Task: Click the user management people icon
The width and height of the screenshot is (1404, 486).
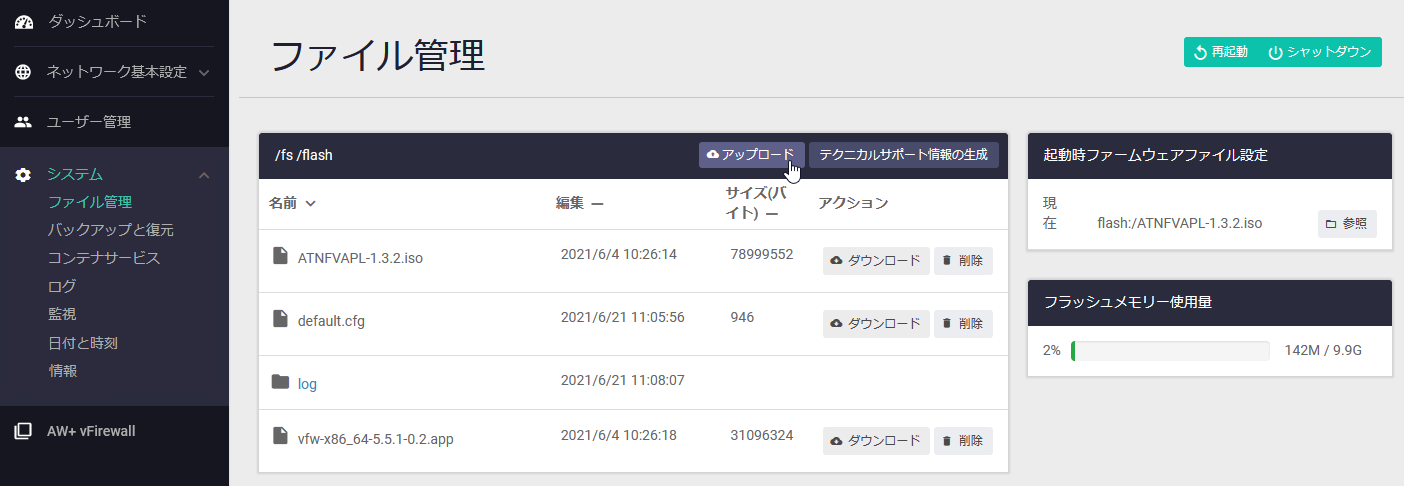Action: pos(23,122)
